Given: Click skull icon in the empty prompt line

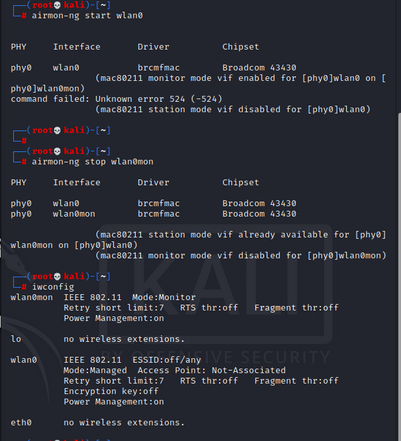Looking at the screenshot, I should [57, 130].
